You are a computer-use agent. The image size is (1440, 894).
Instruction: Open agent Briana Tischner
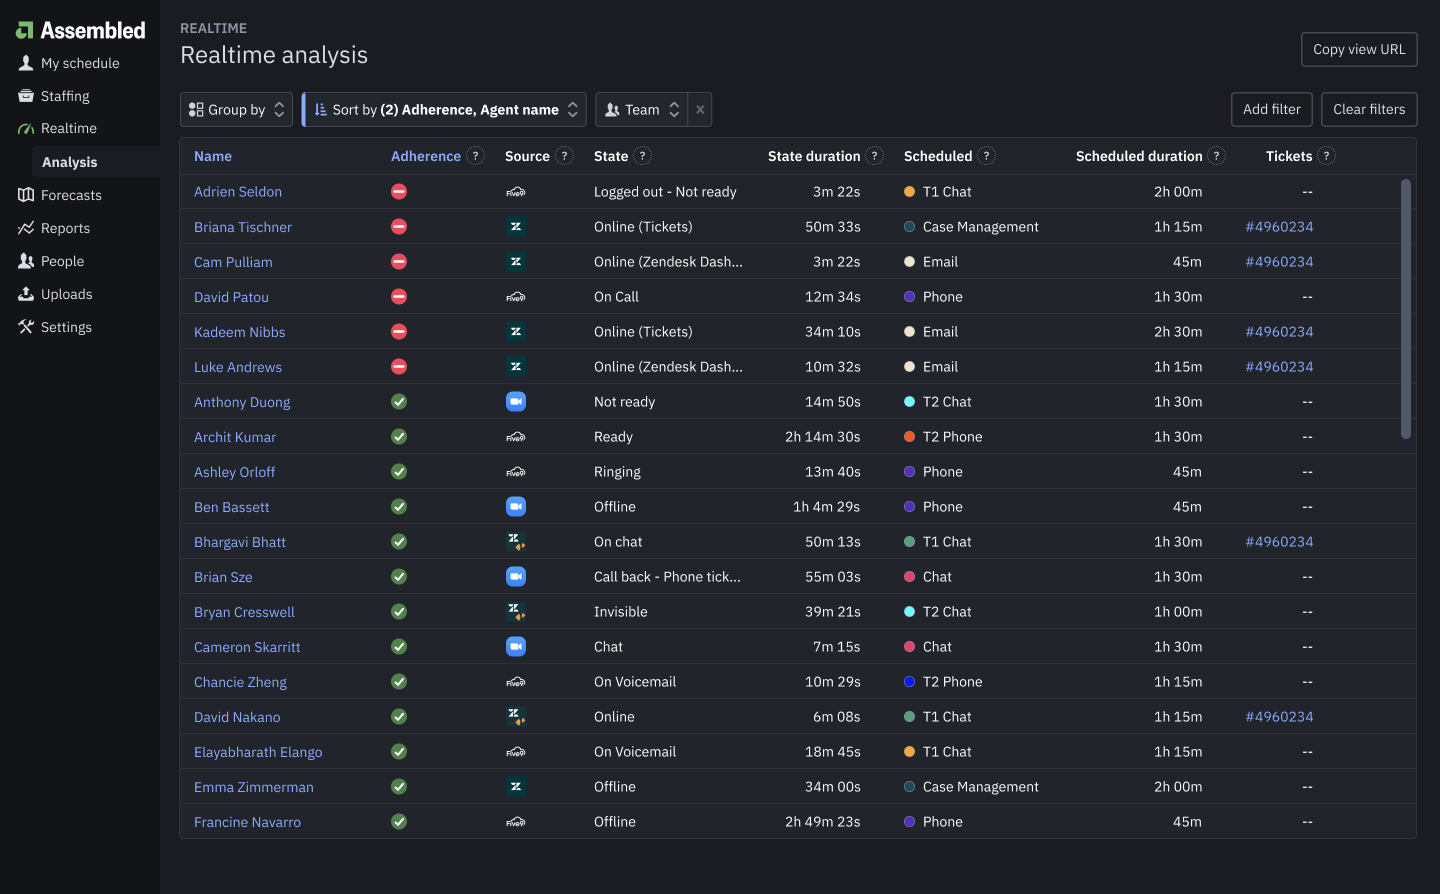coord(243,227)
